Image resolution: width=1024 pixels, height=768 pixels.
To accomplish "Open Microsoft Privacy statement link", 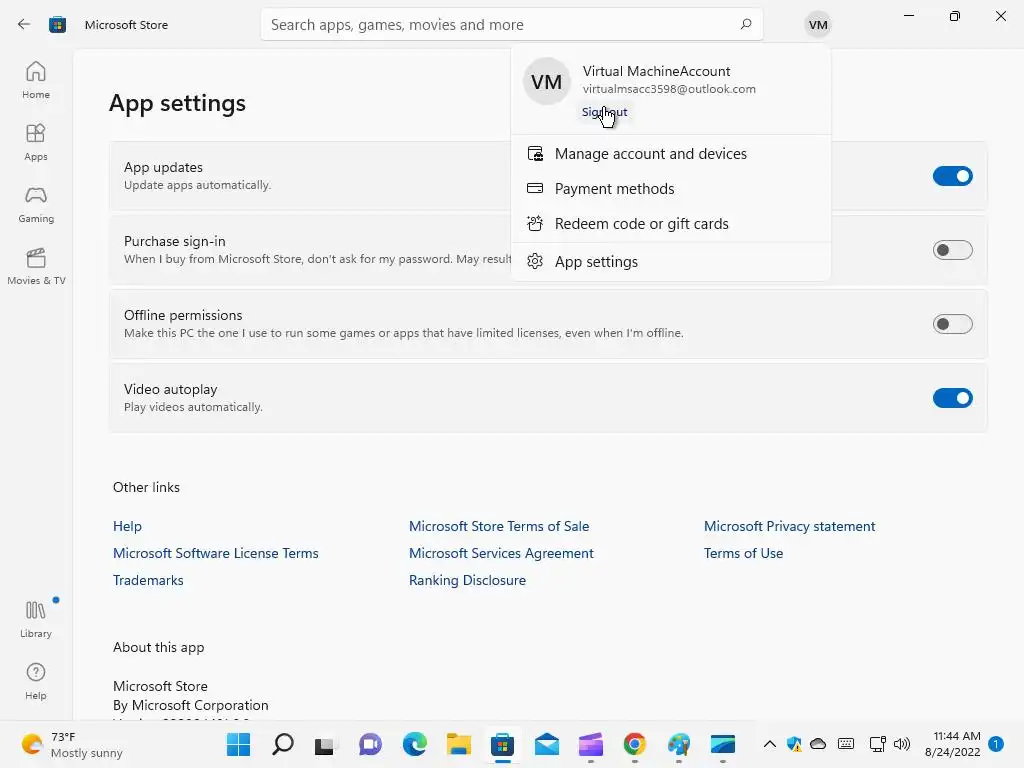I will click(790, 526).
